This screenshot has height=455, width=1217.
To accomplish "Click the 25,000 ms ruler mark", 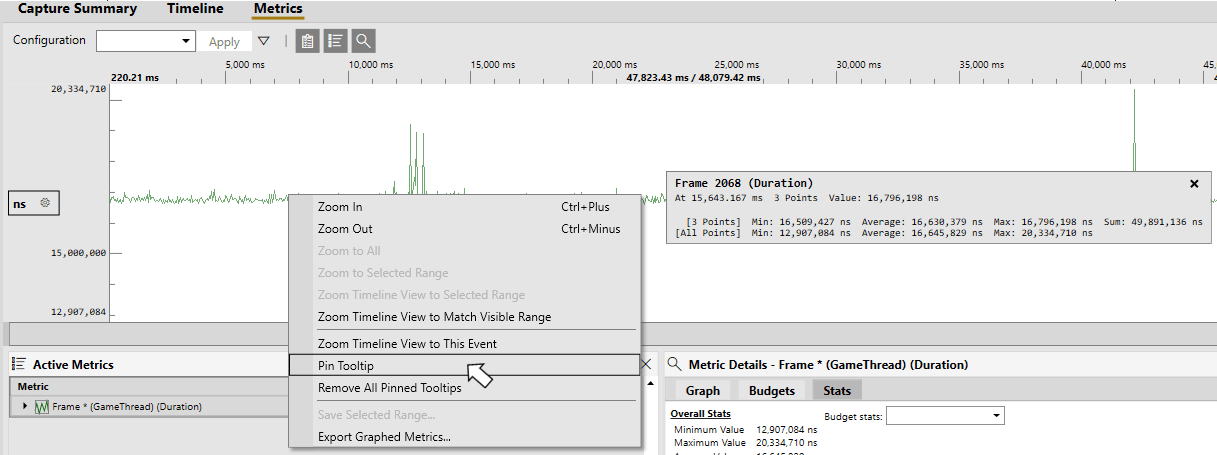I will (736, 64).
